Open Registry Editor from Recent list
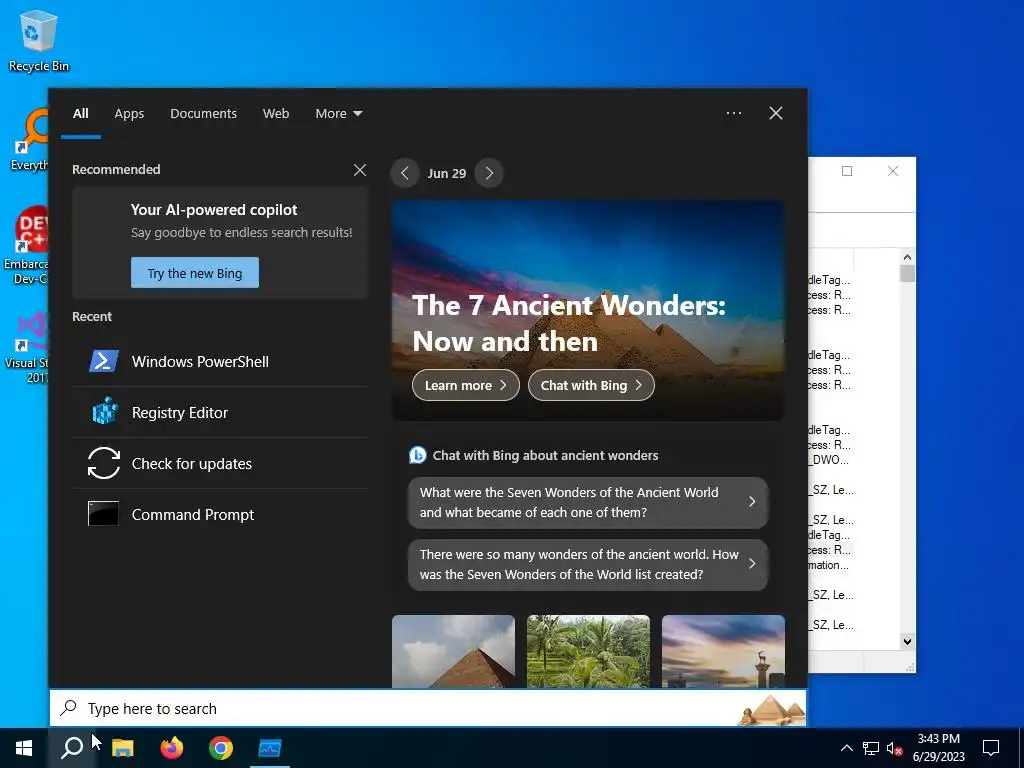Image resolution: width=1024 pixels, height=768 pixels. pyautogui.click(x=220, y=412)
